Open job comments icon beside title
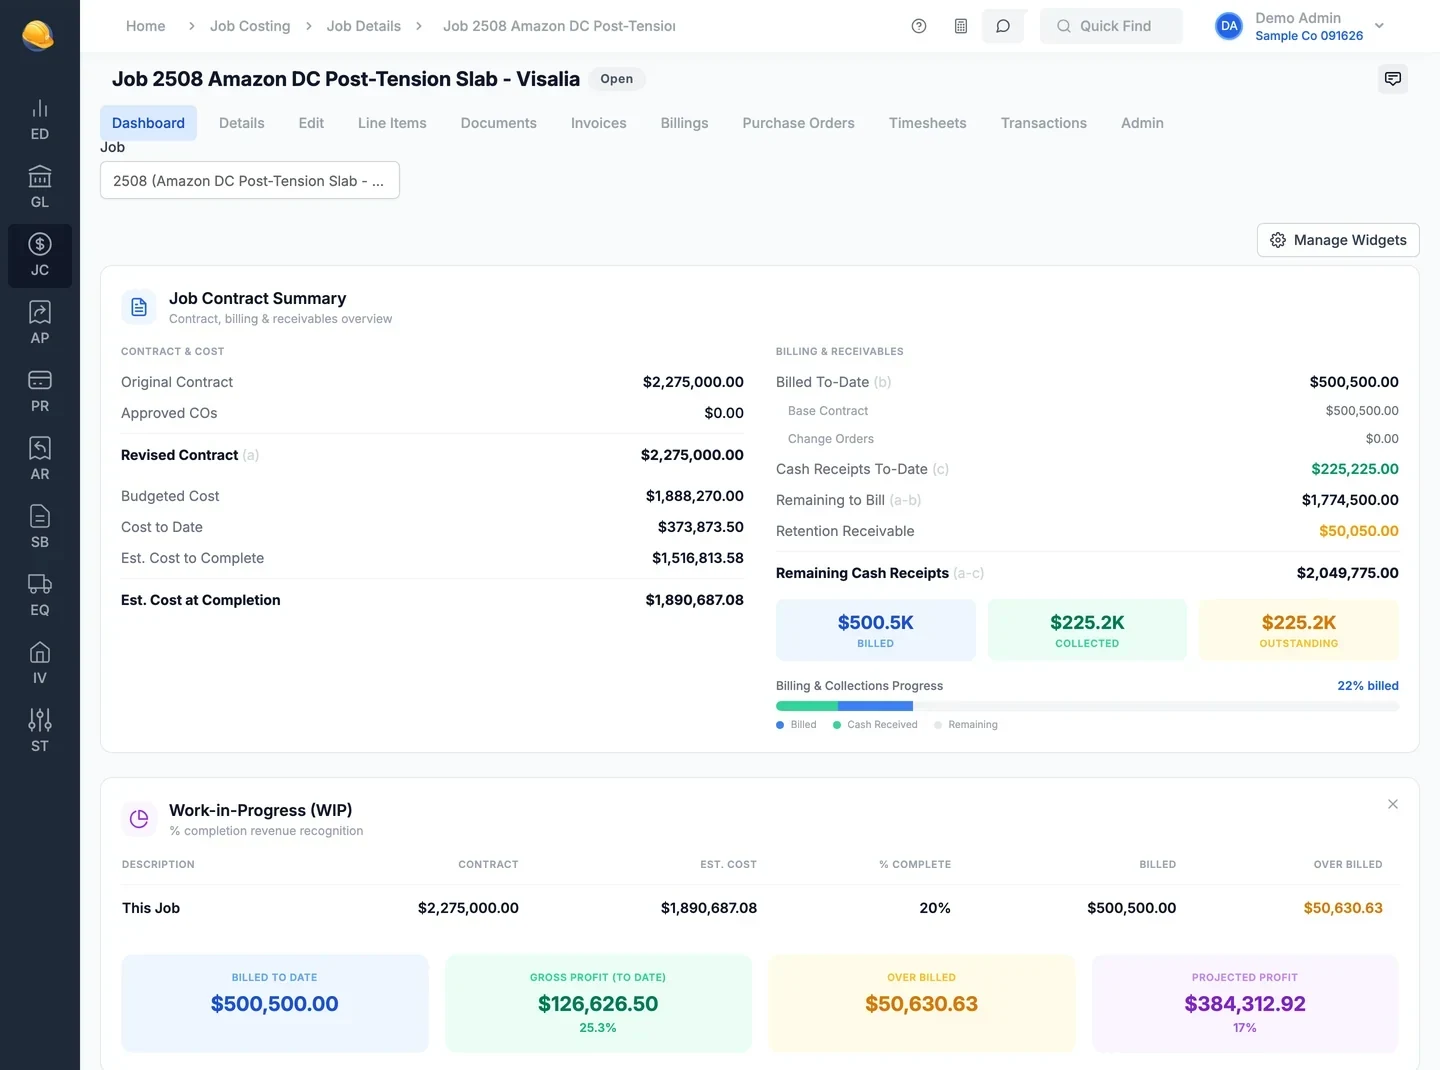1440x1070 pixels. 1393,78
